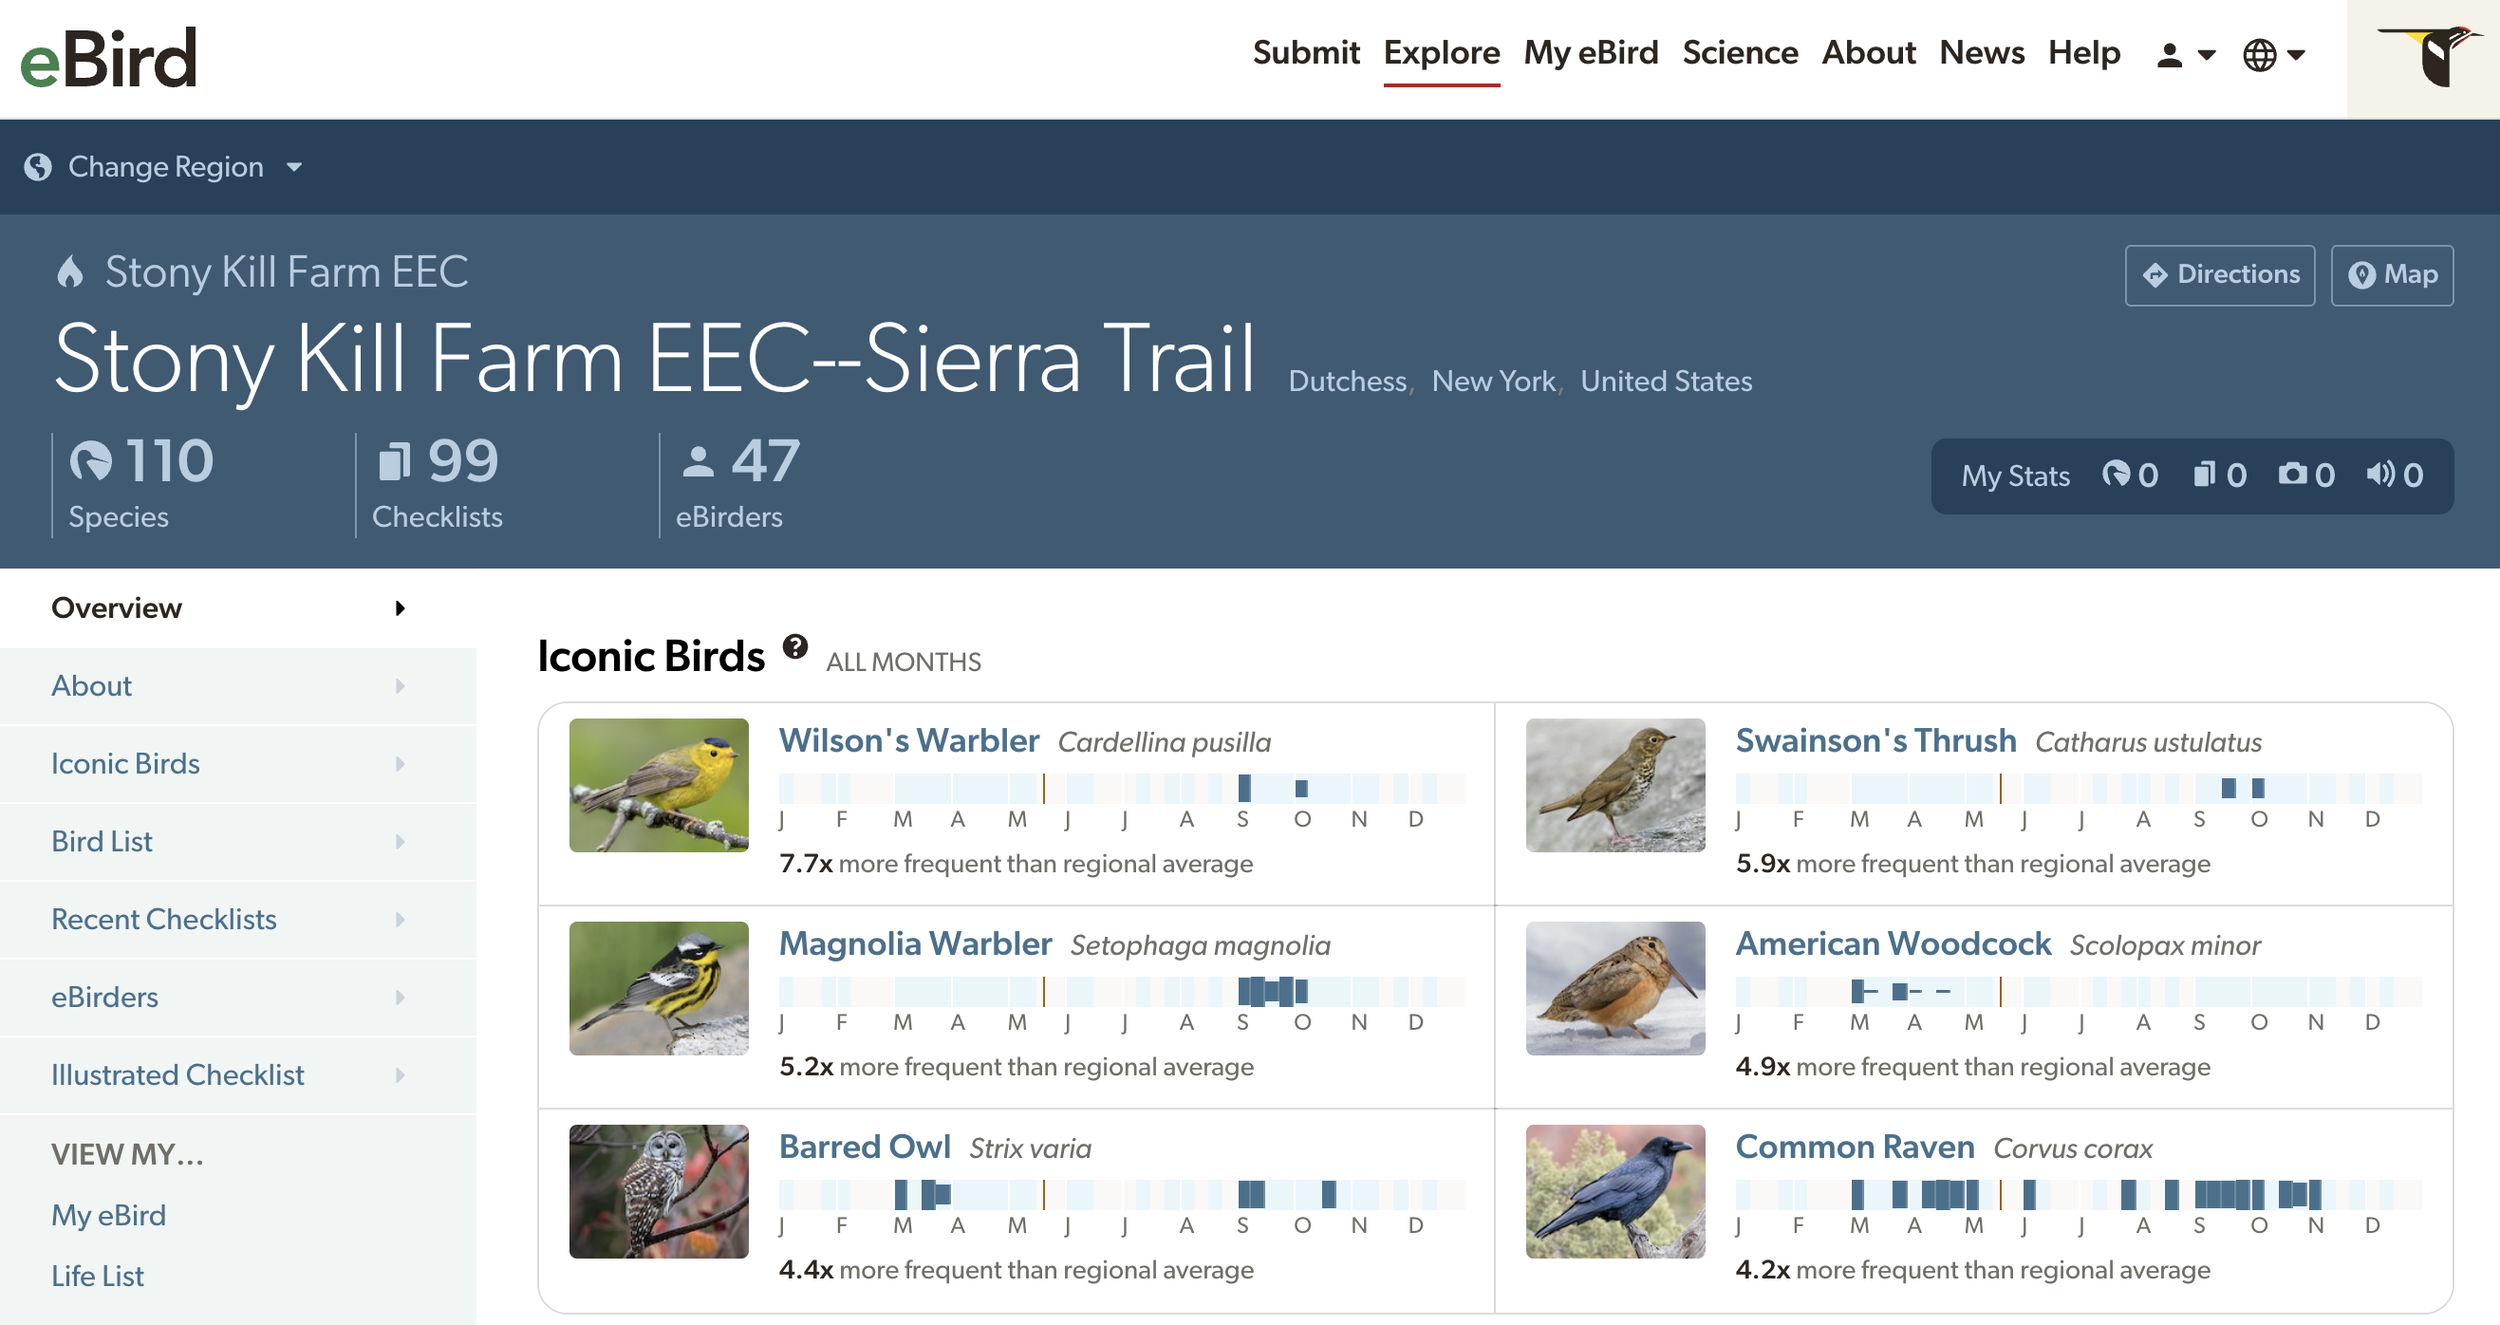The image size is (2500, 1325).
Task: Select eBirders in the sidebar
Action: click(x=238, y=998)
